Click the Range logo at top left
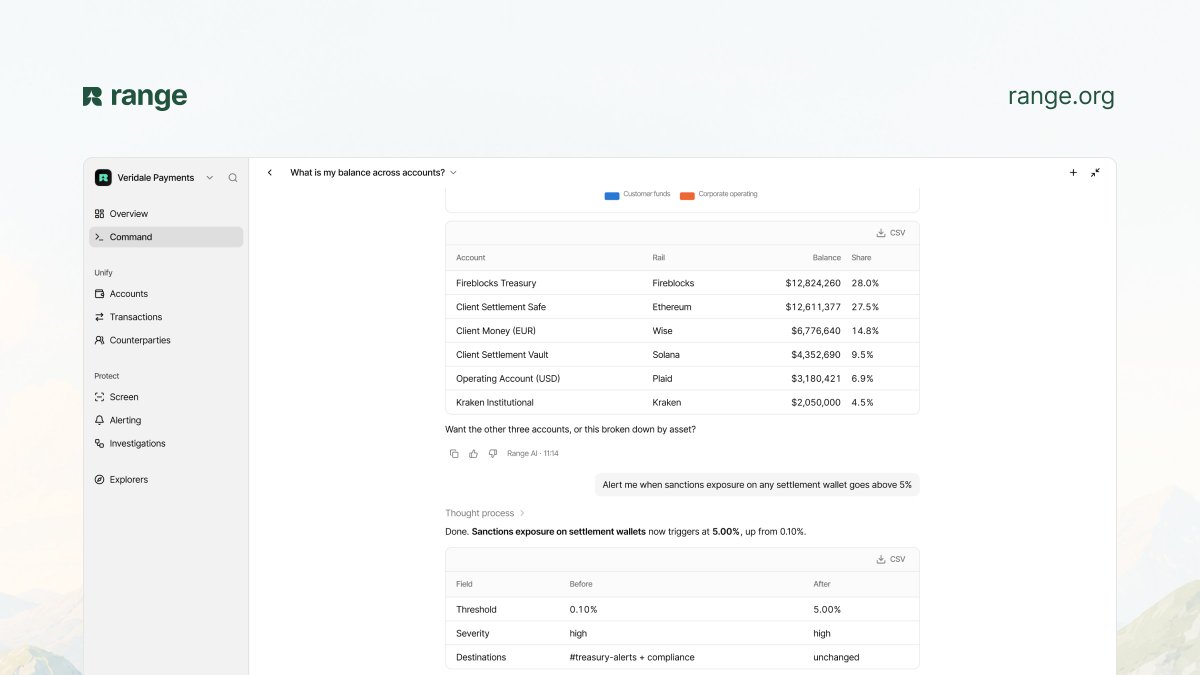 (135, 97)
